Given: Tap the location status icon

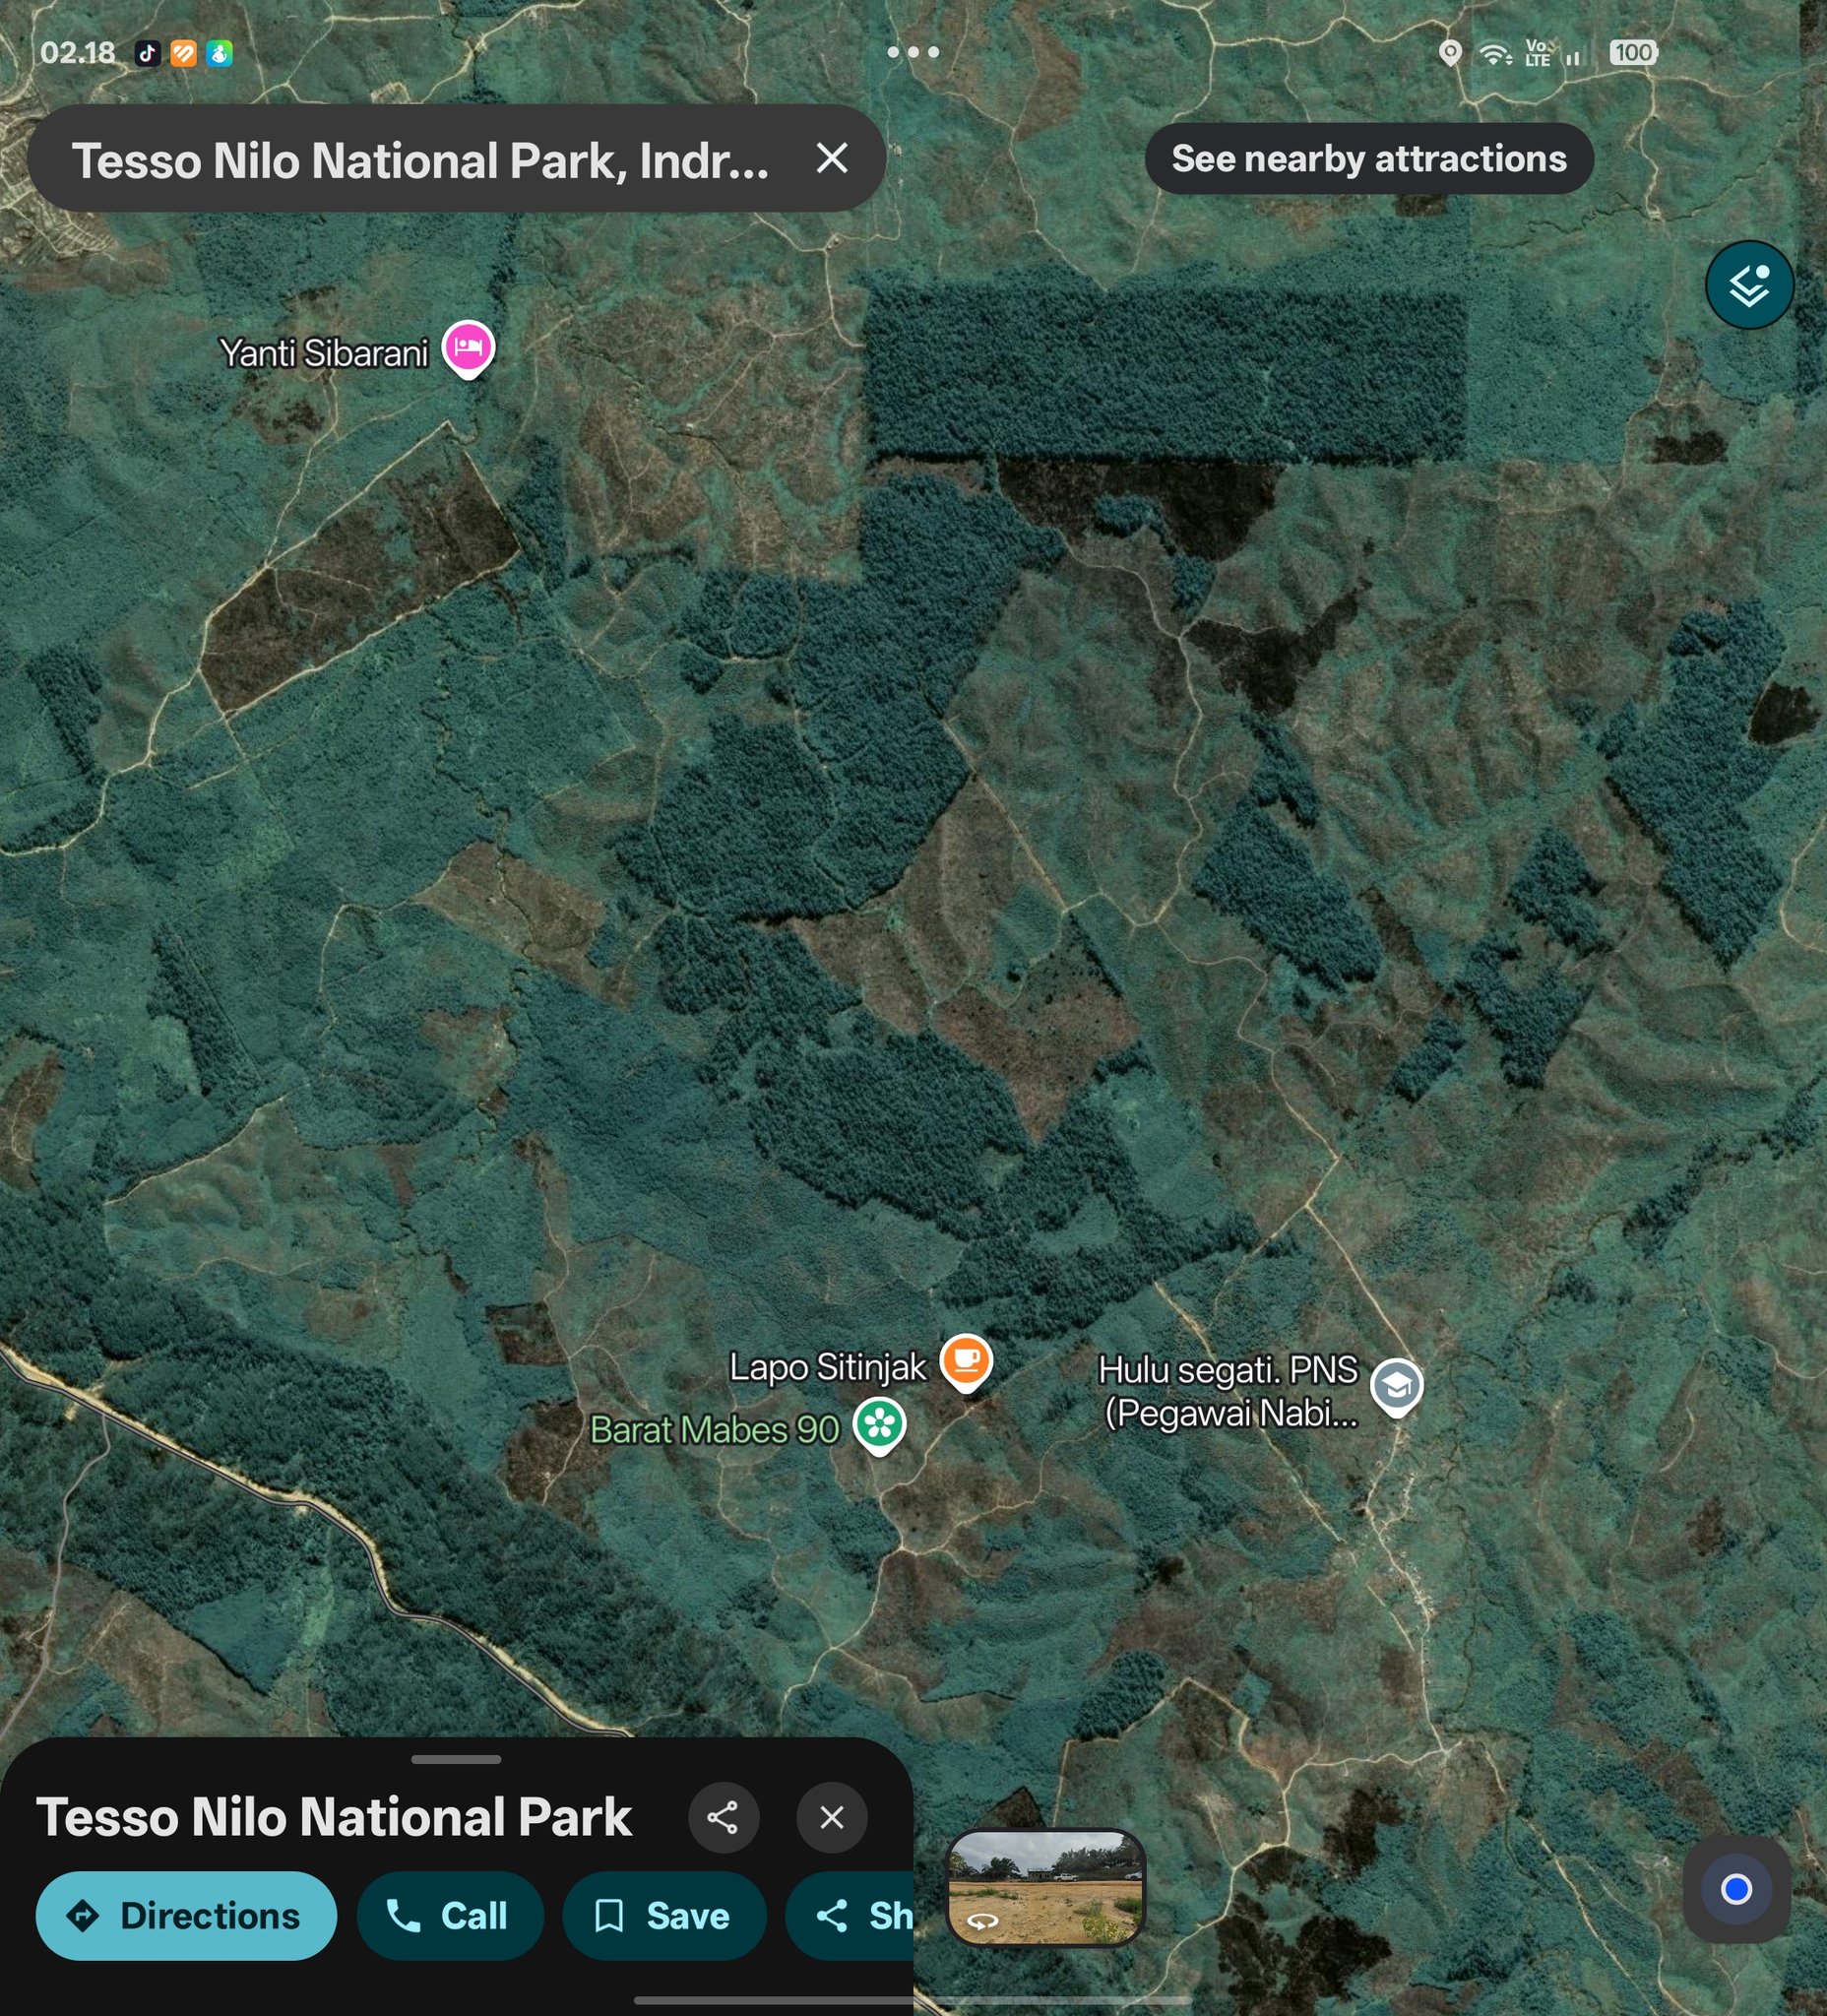Looking at the screenshot, I should [1450, 53].
